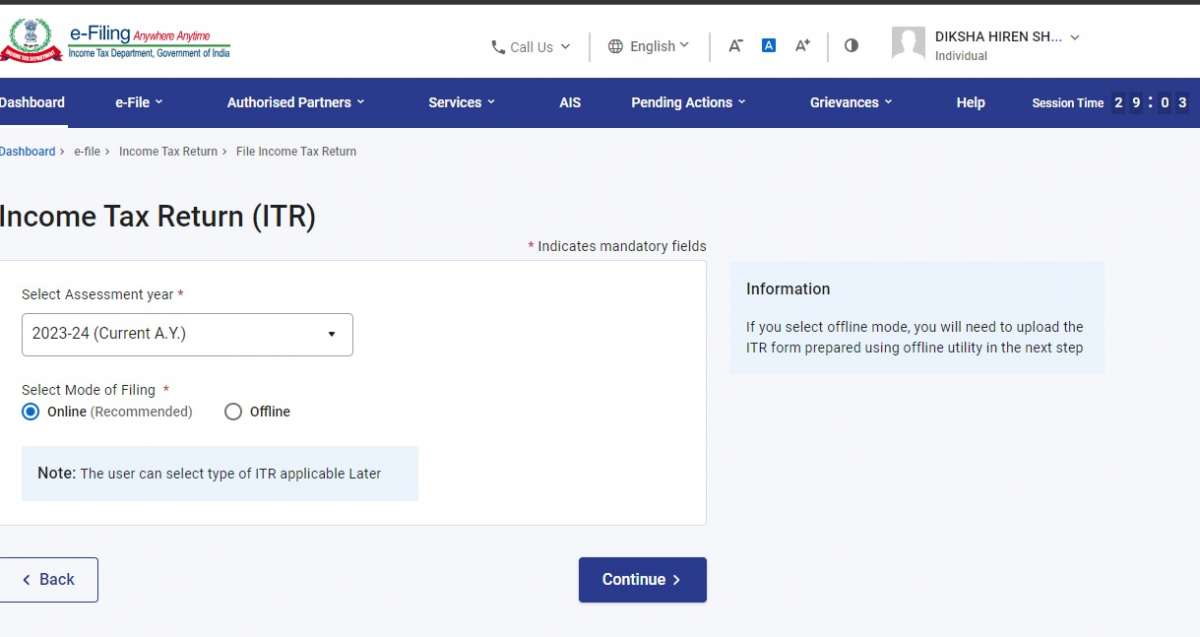Choose the Offline filing mode

(x=233, y=411)
